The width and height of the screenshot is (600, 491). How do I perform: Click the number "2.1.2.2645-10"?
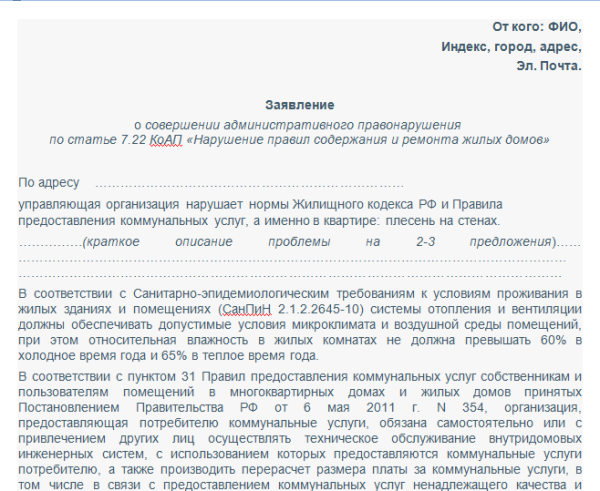[x=318, y=309]
